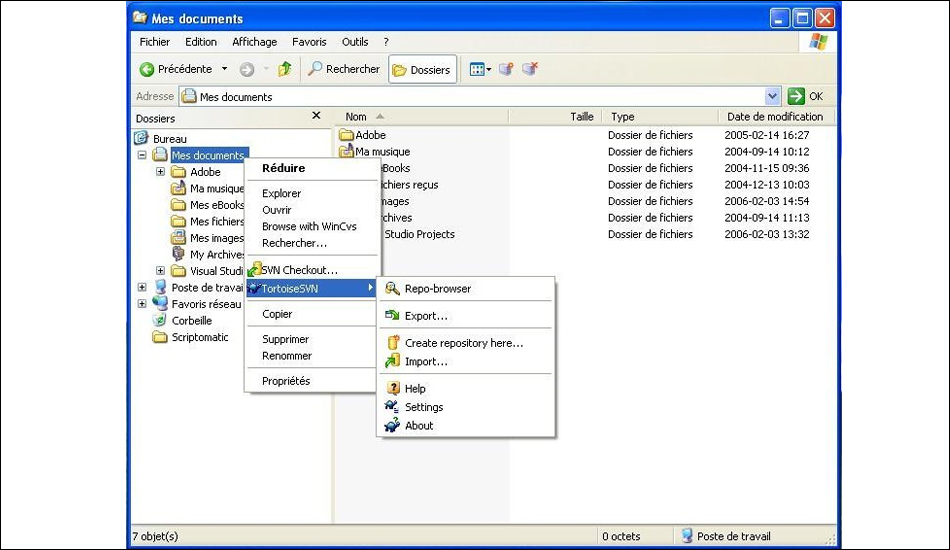Sort by Date de modification header
Screen dimensions: 950x550
(776, 116)
